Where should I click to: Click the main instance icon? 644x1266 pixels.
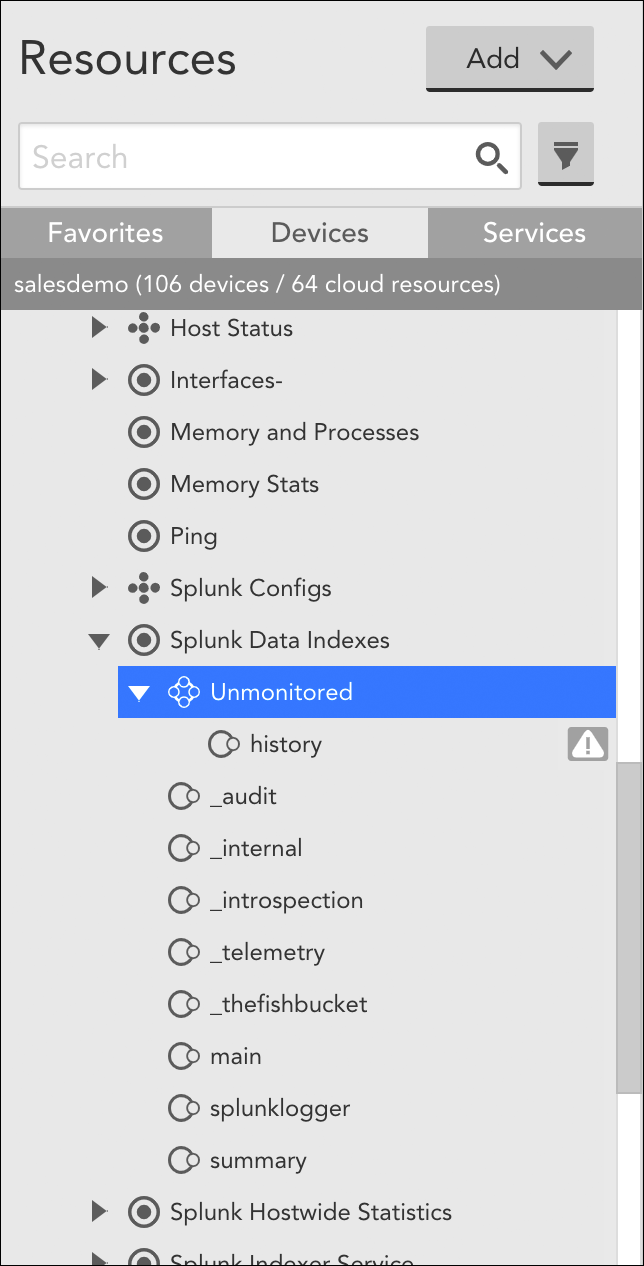point(184,1056)
